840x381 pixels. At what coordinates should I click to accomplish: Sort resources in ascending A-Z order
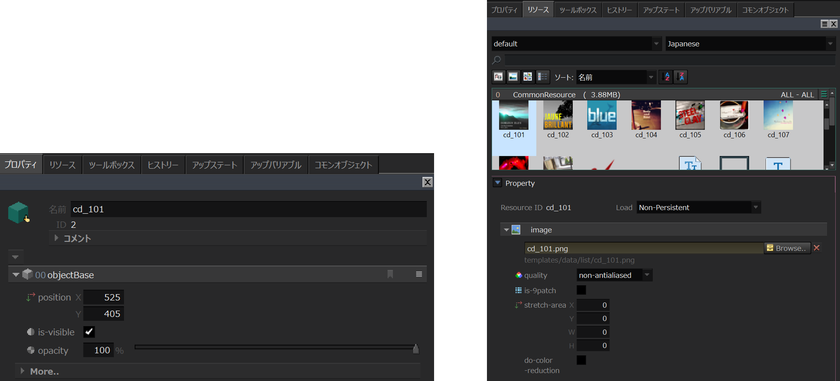point(666,77)
